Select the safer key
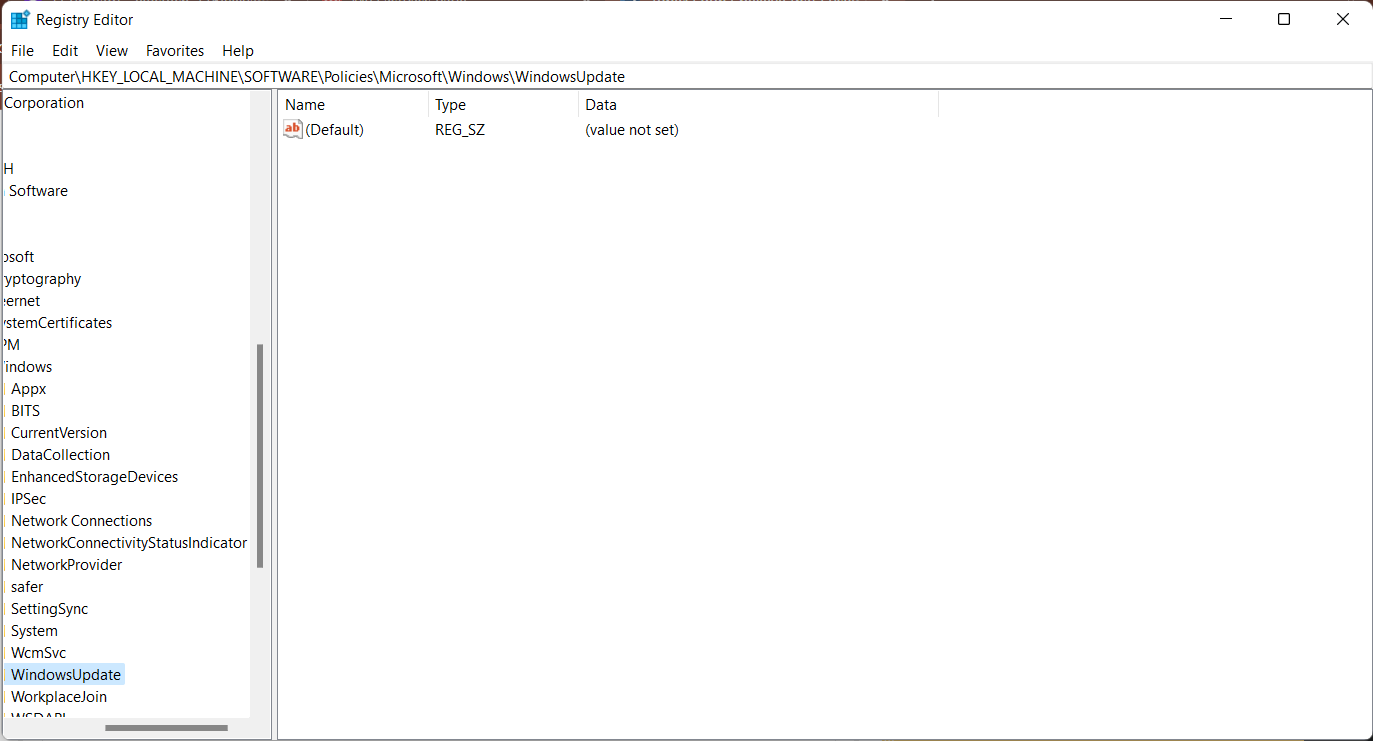The image size is (1373, 741). (27, 587)
